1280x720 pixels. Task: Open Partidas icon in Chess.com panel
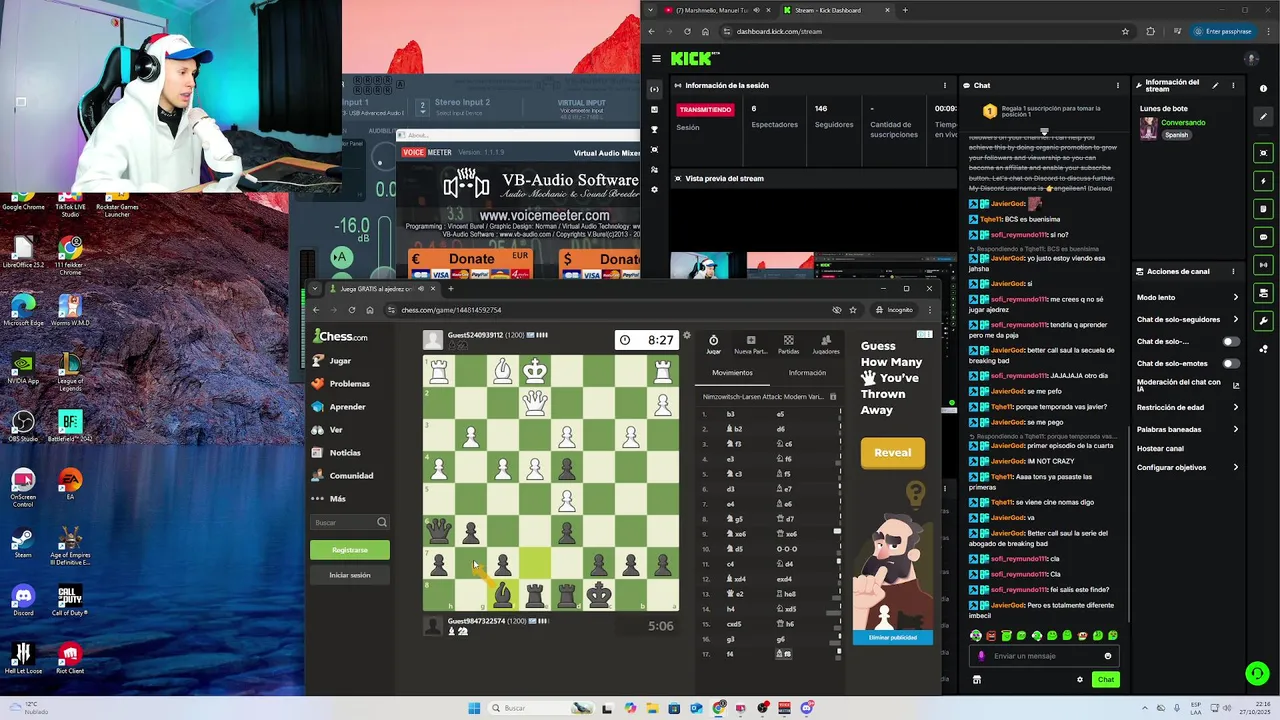coord(788,345)
